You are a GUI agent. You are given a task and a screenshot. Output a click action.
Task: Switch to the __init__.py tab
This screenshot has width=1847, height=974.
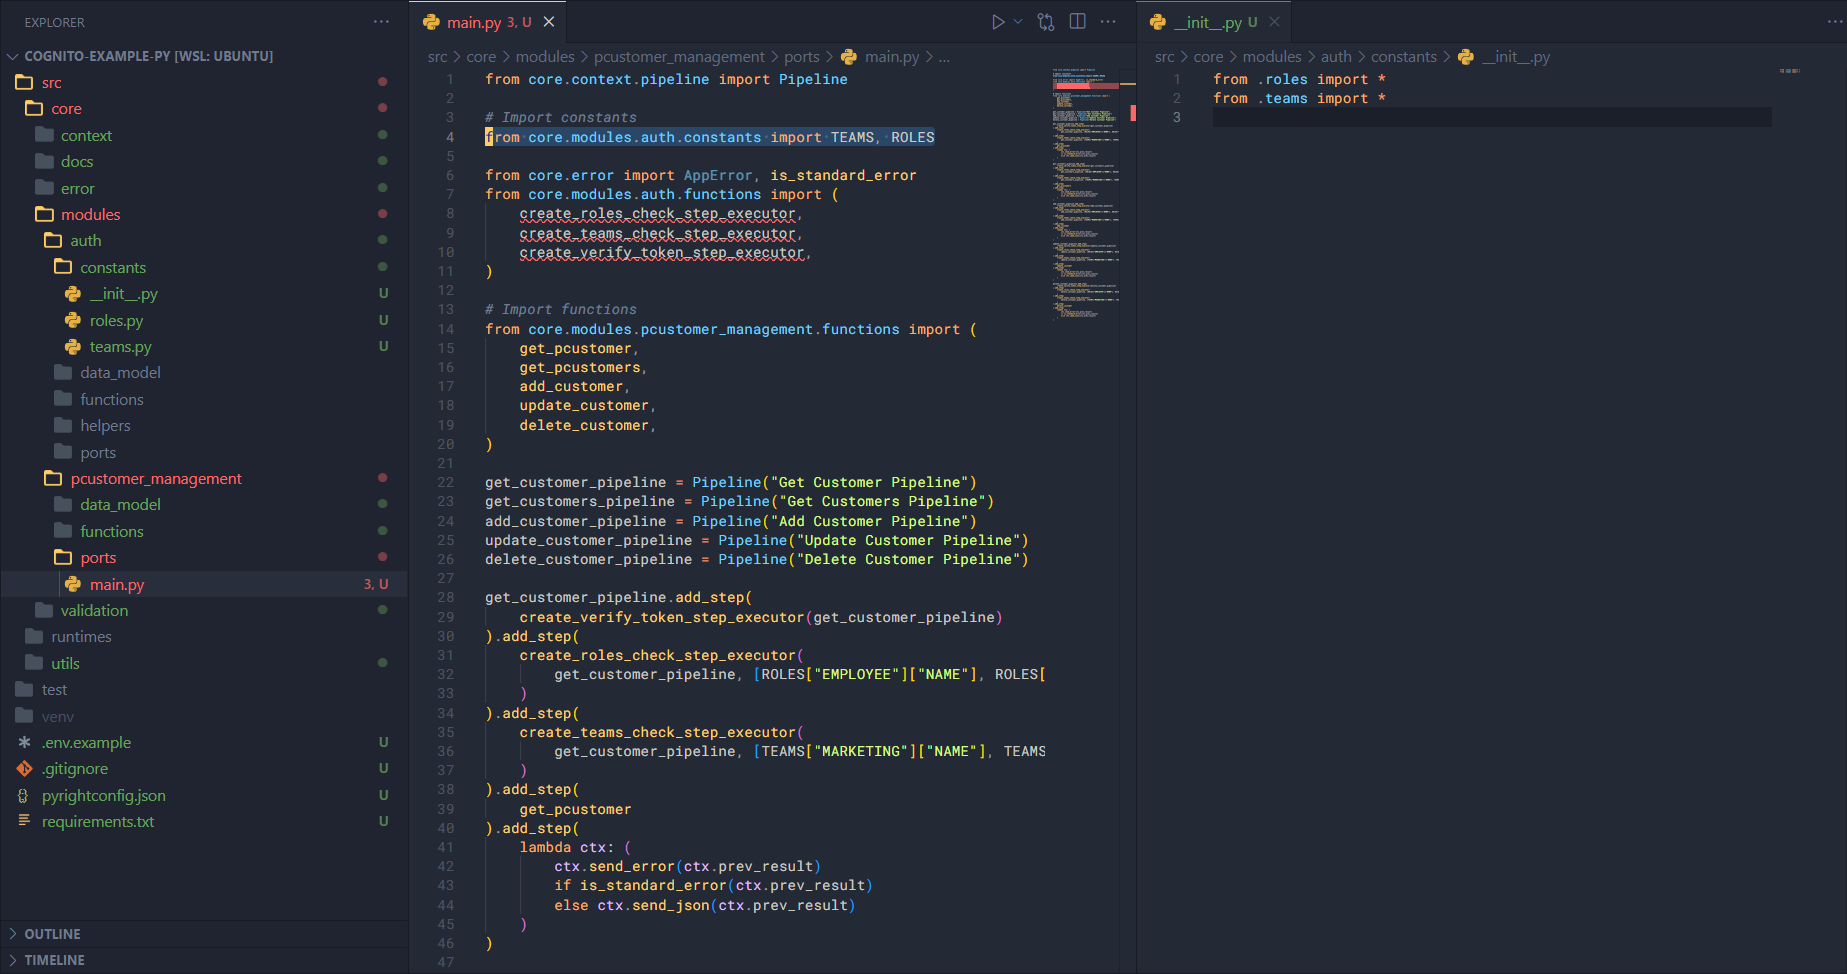[1207, 22]
